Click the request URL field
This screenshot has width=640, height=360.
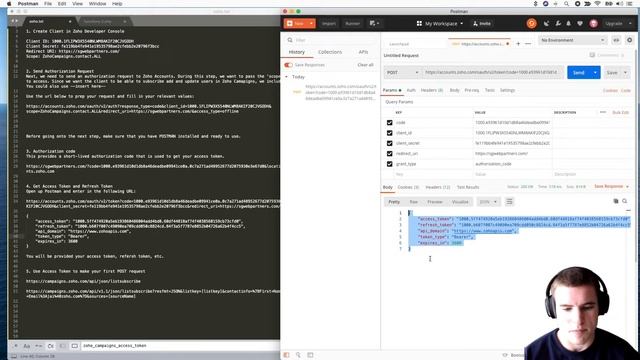click(x=493, y=72)
